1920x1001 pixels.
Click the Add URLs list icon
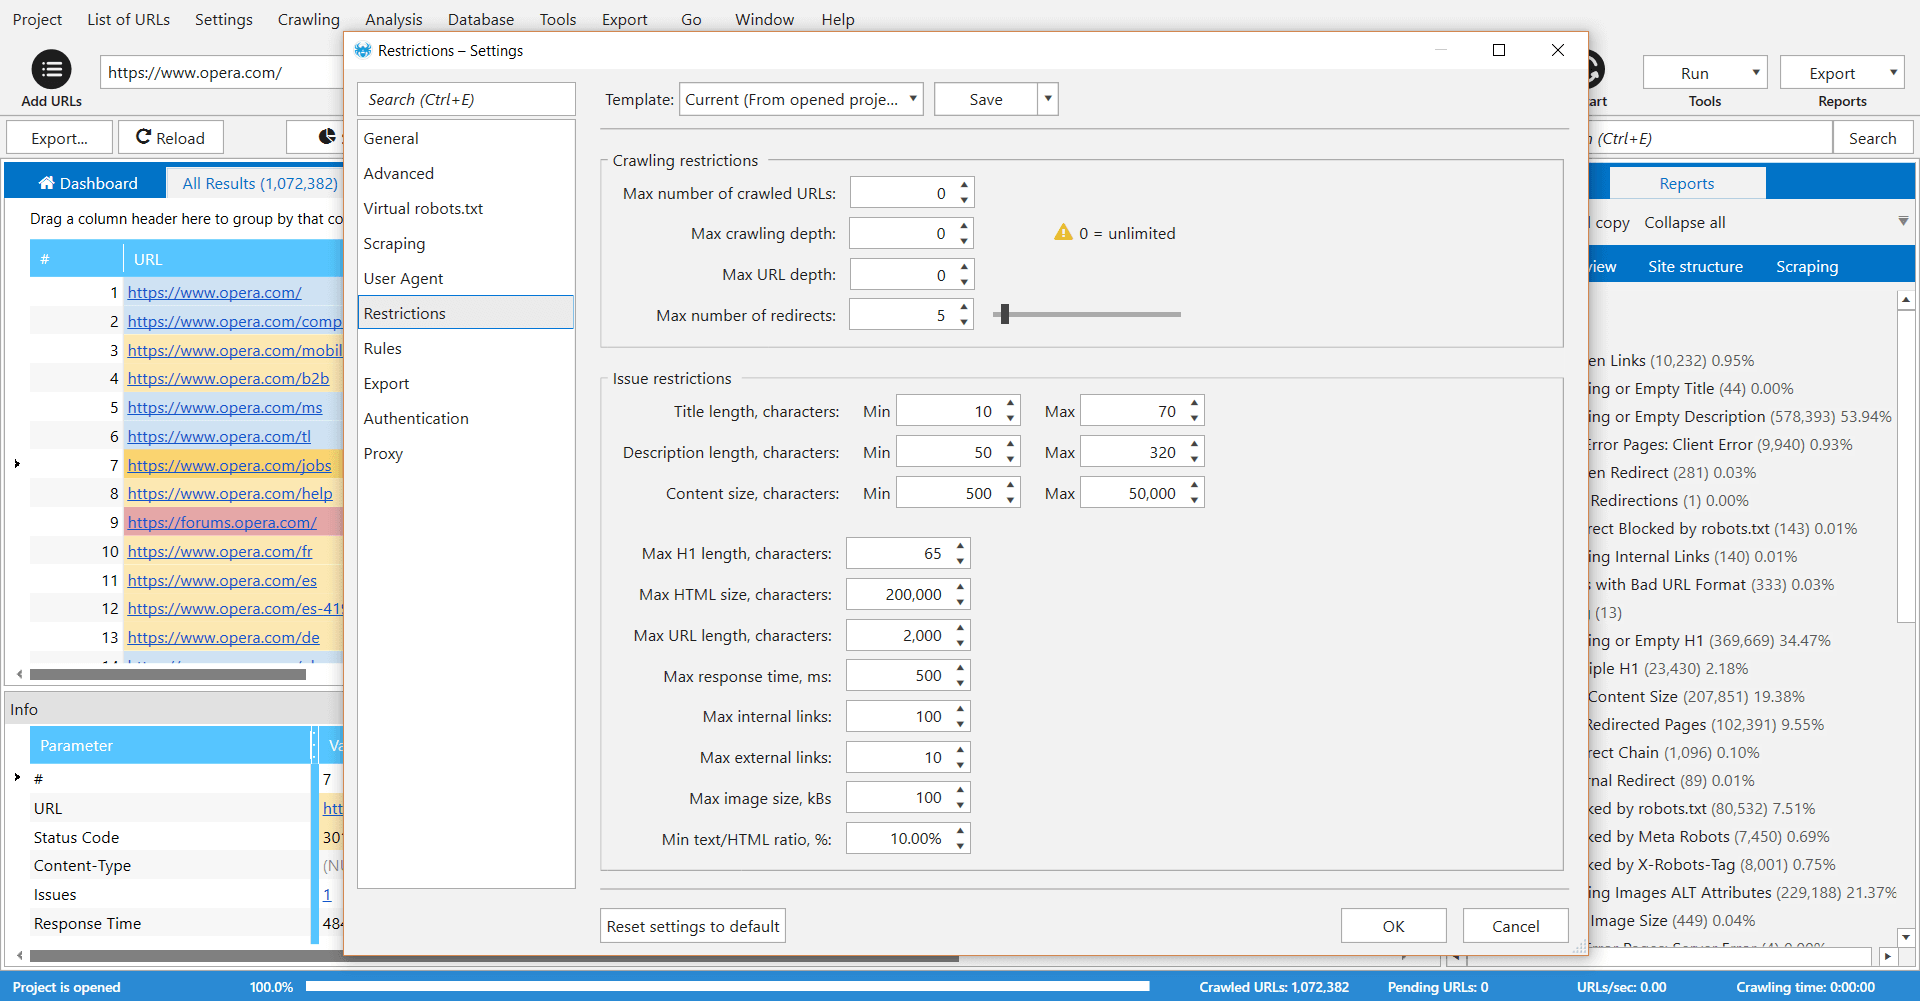[51, 70]
